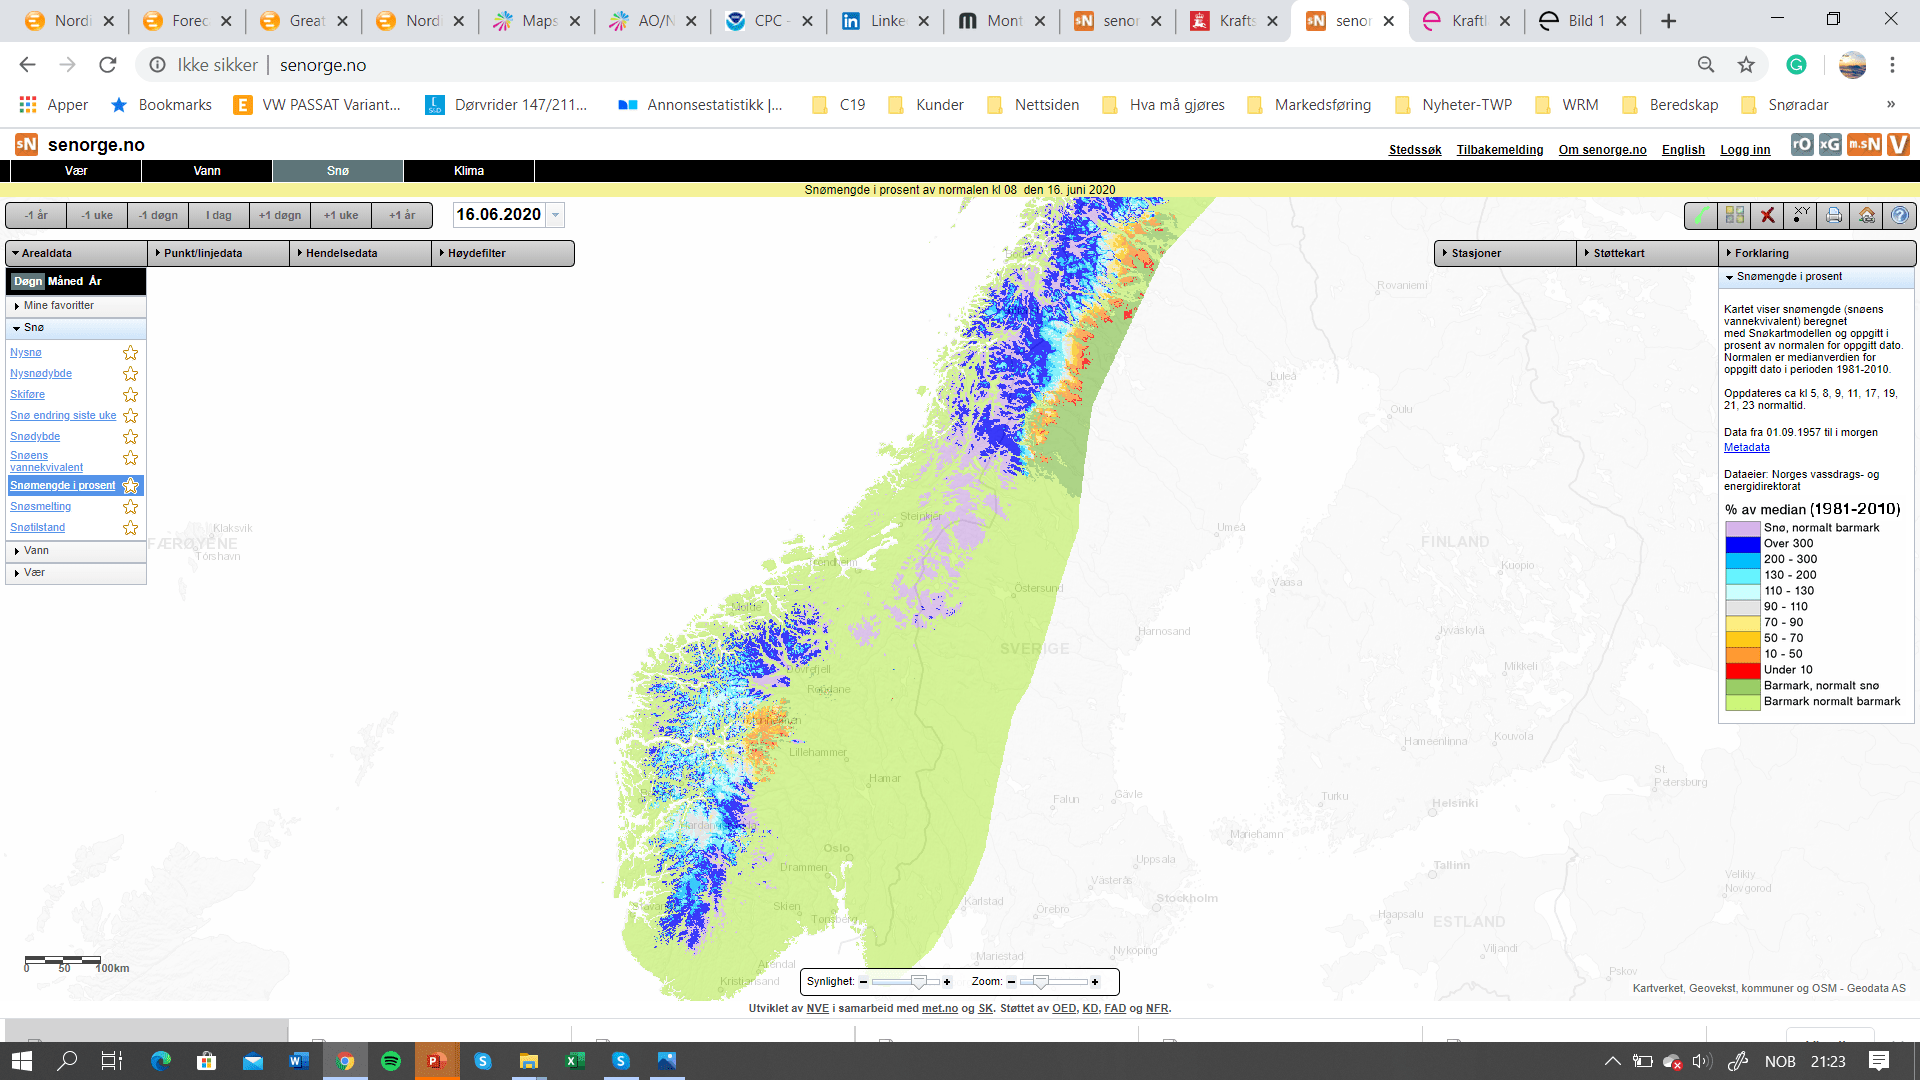Collapse the Snømengde i prosent legend header
The image size is (1920, 1080).
click(x=1816, y=277)
